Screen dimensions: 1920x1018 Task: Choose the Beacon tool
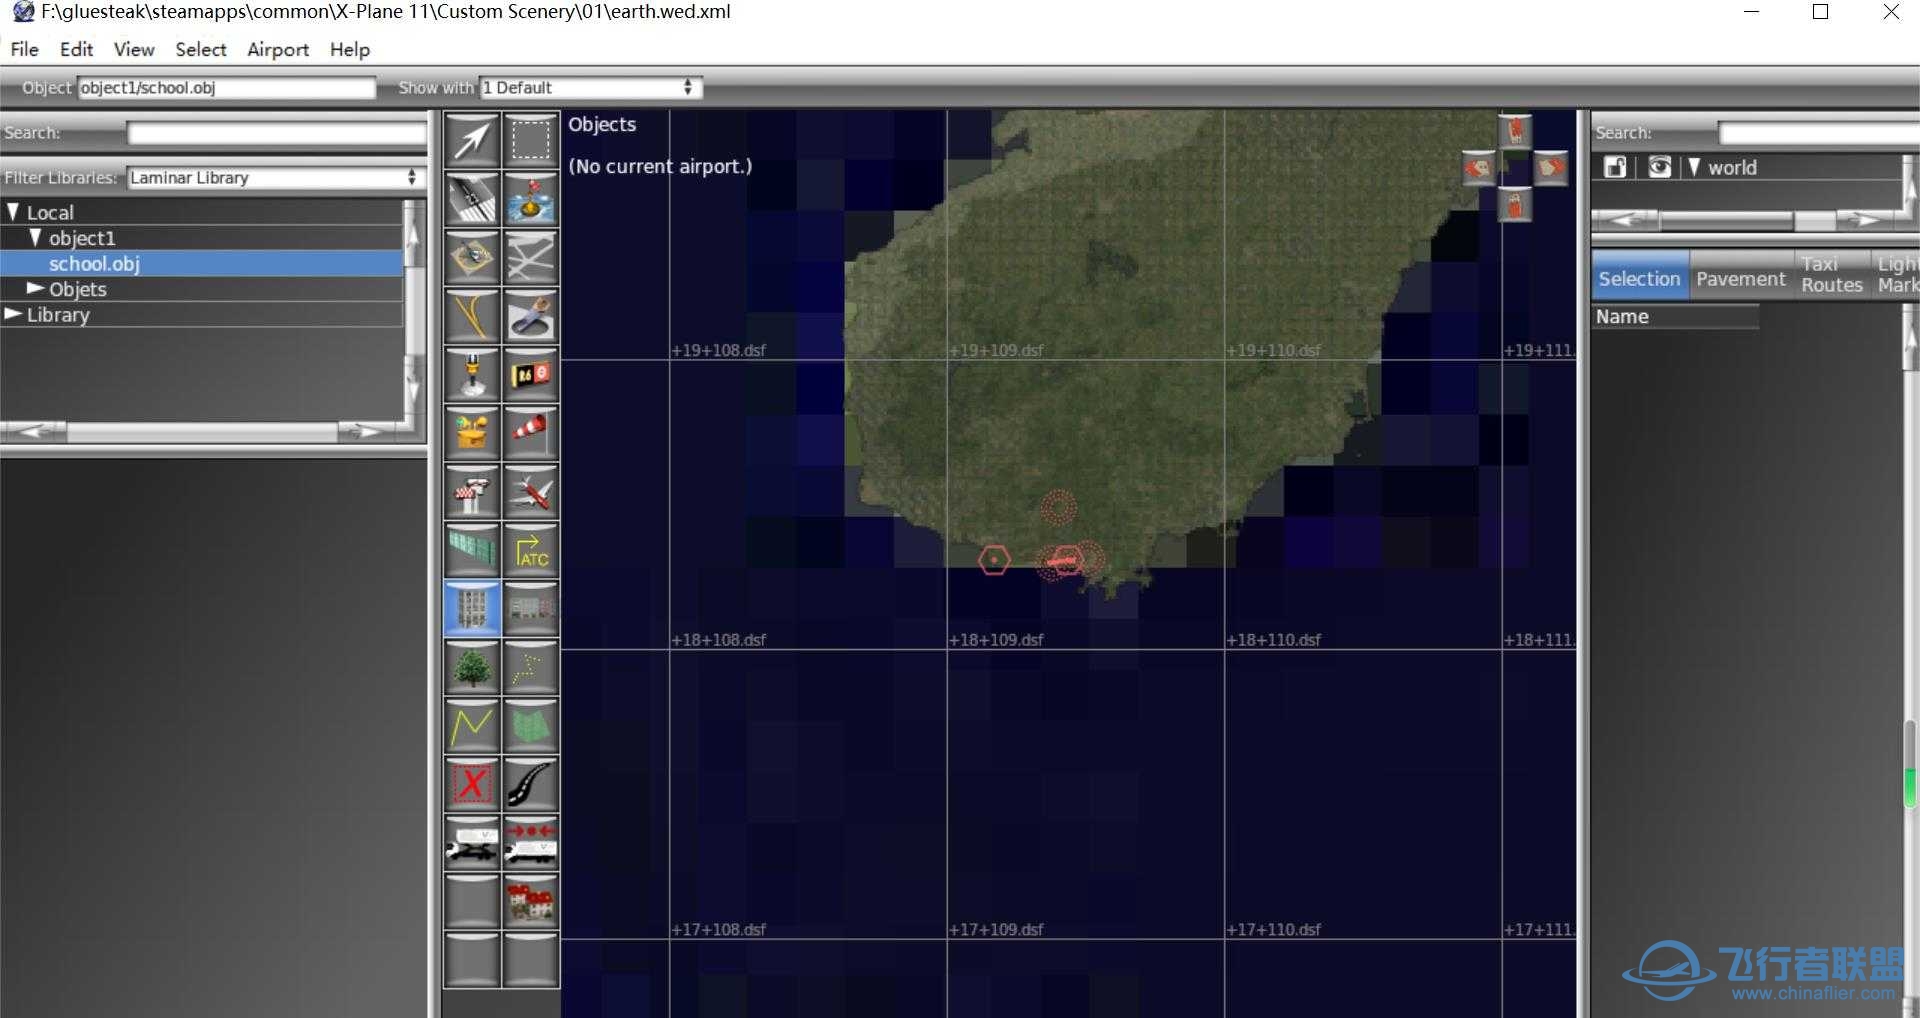pos(471,432)
